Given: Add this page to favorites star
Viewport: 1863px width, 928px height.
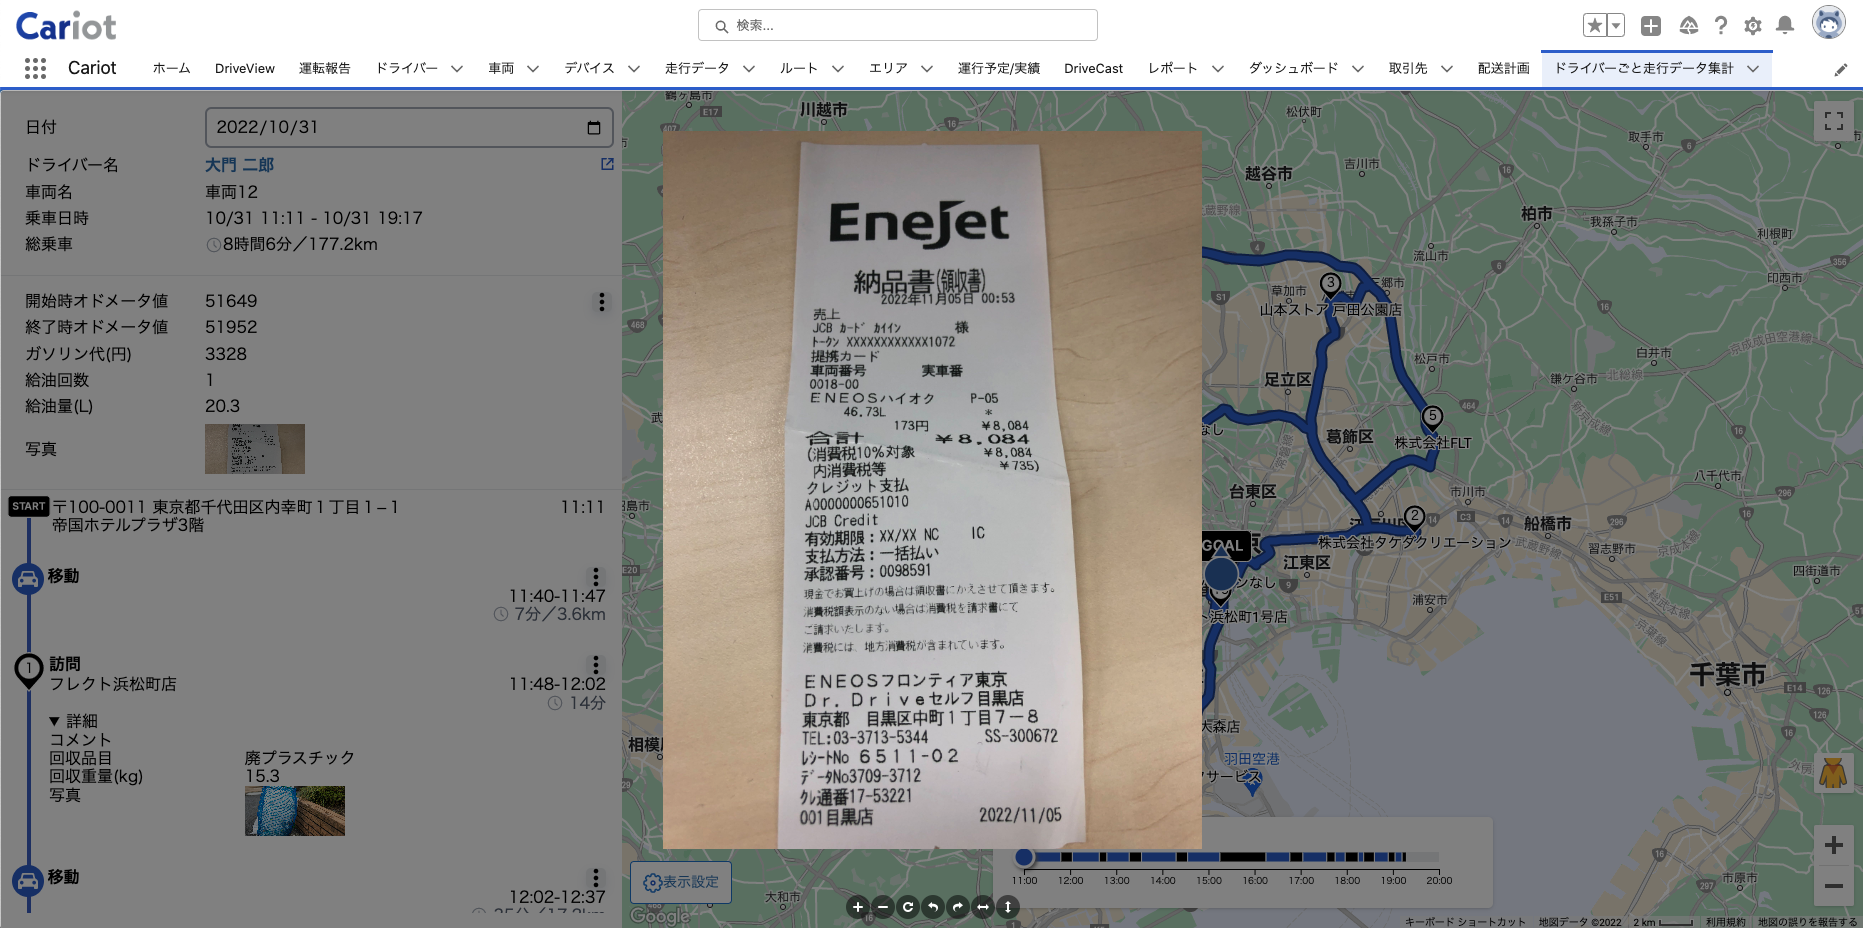Looking at the screenshot, I should [1595, 26].
